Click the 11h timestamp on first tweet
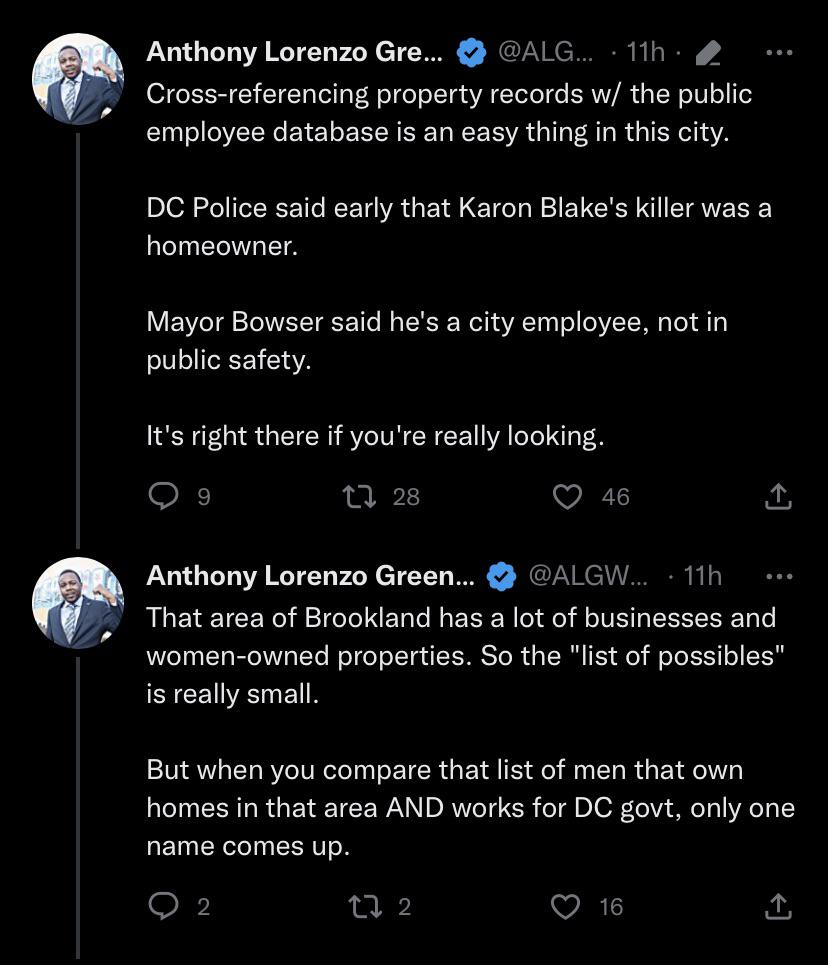This screenshot has width=828, height=965. click(645, 52)
